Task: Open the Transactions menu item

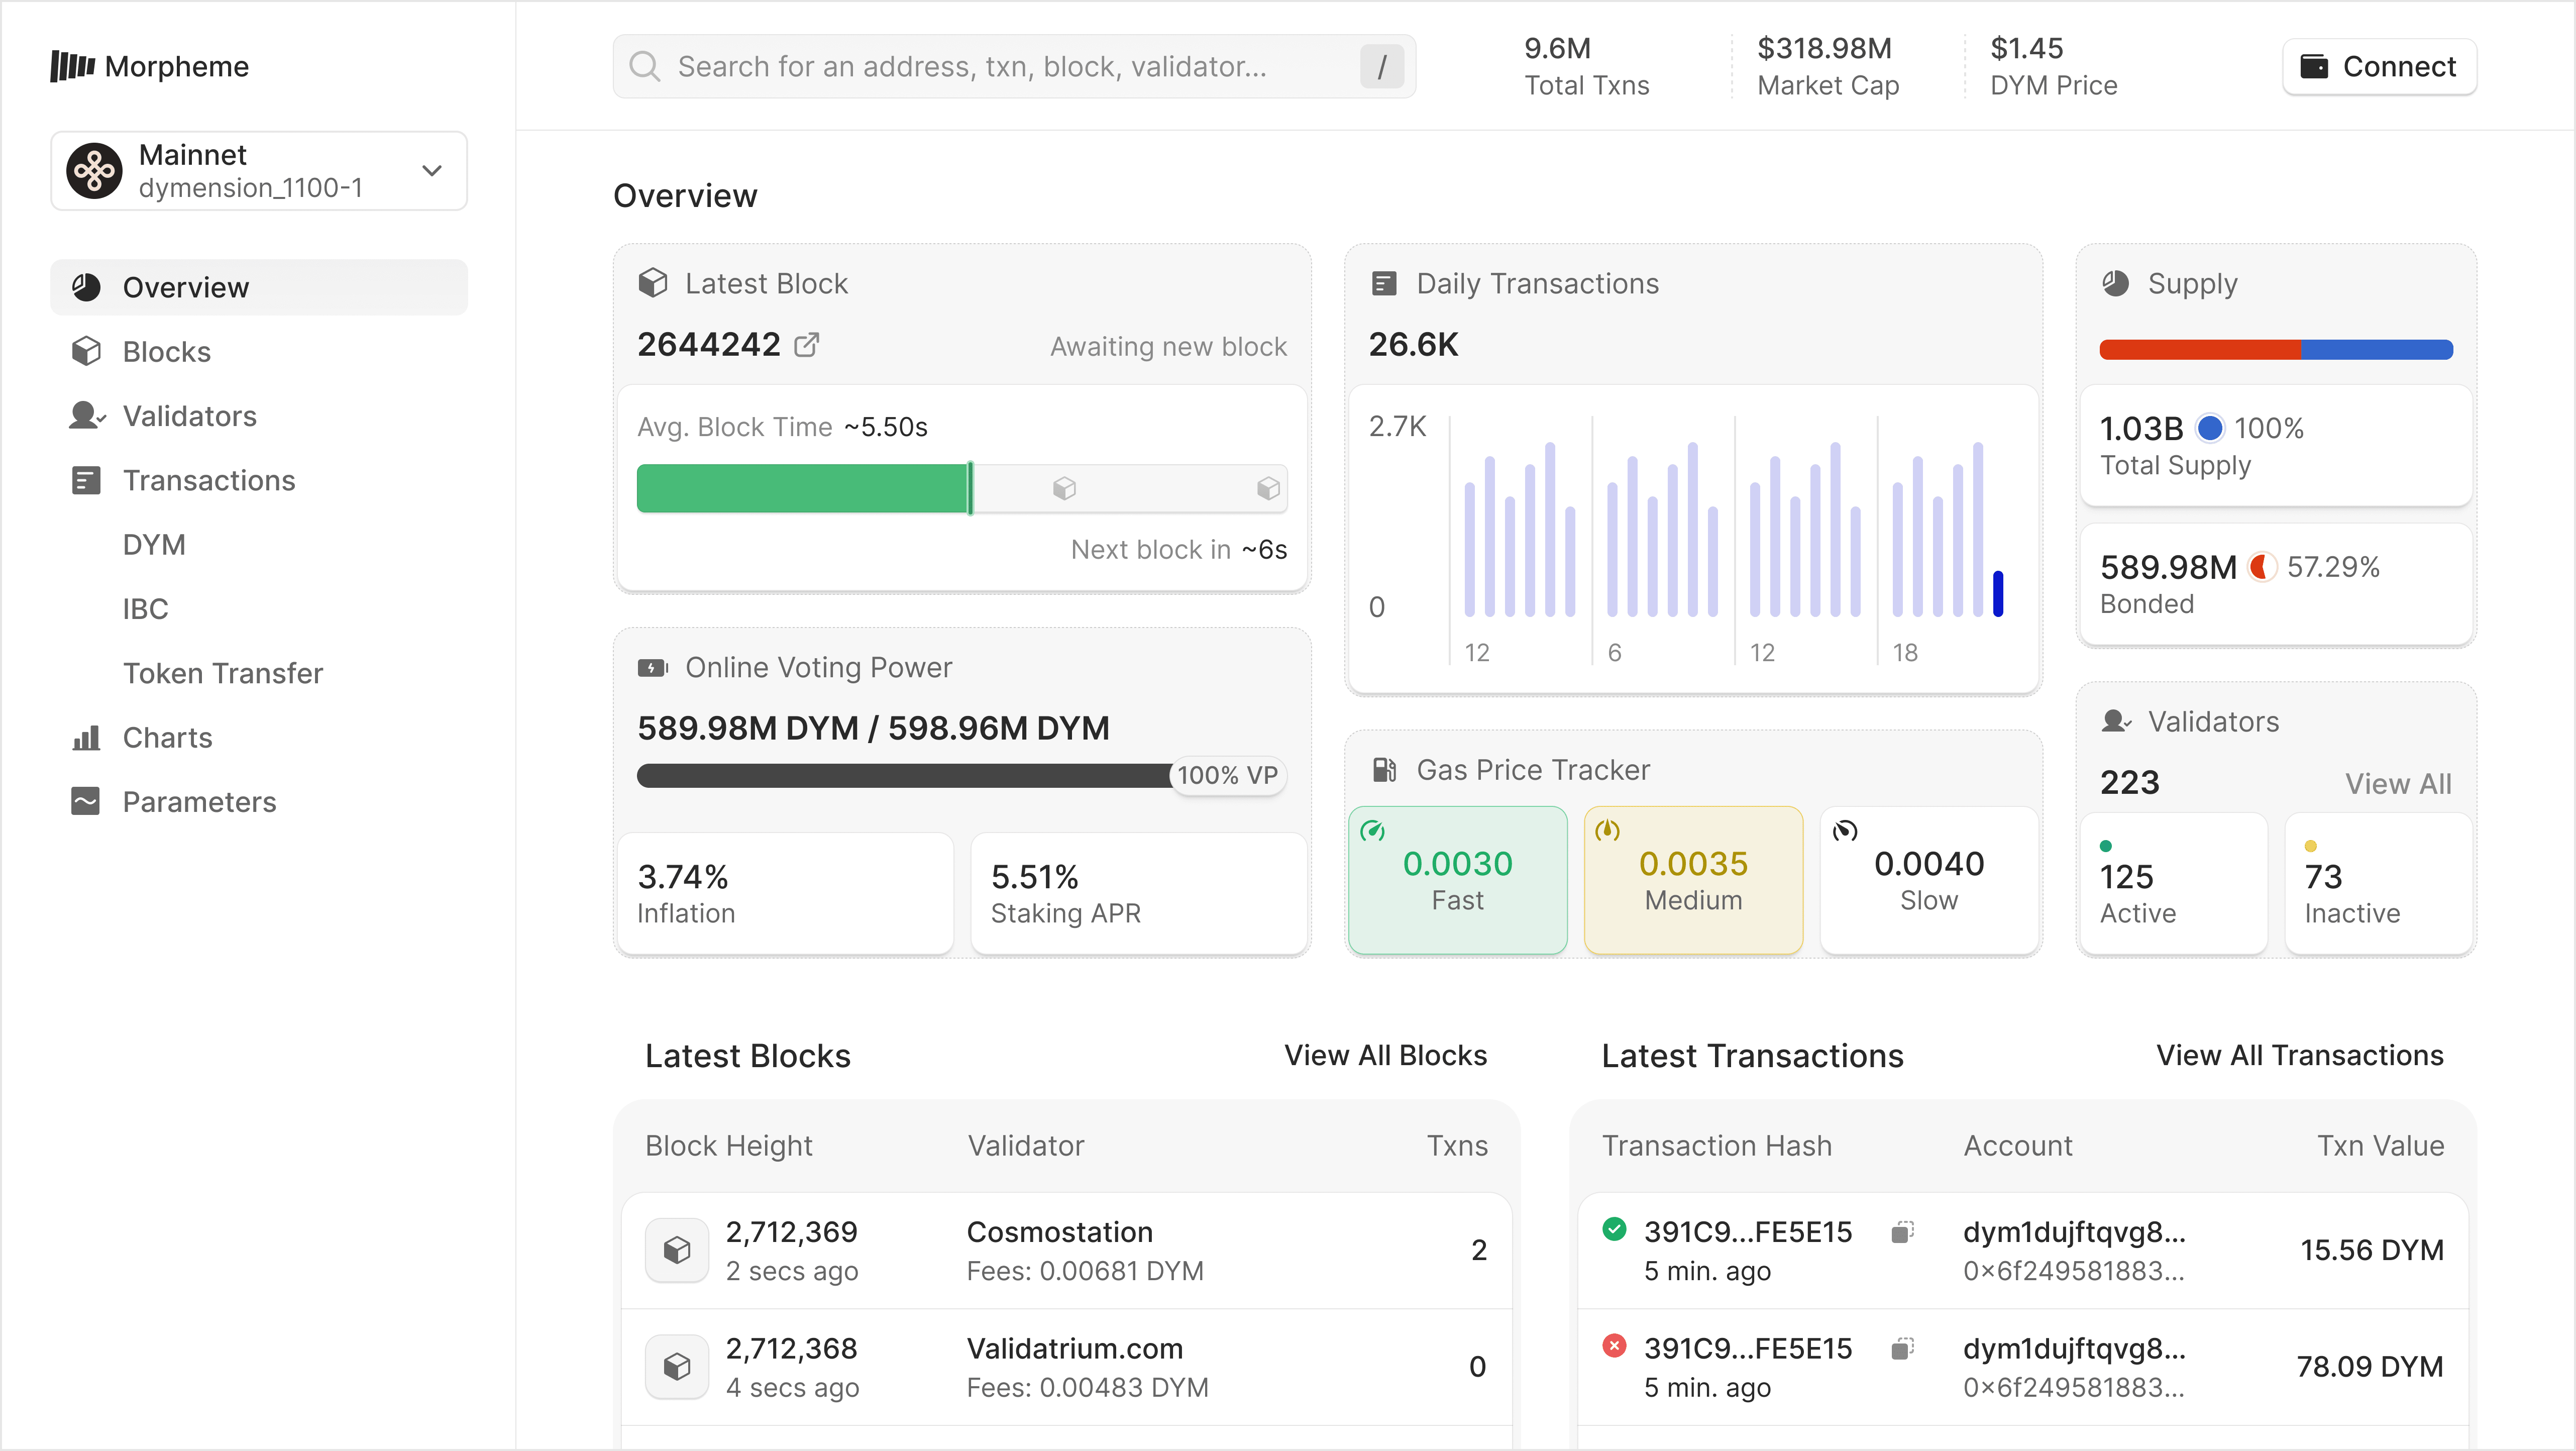Action: coord(208,481)
